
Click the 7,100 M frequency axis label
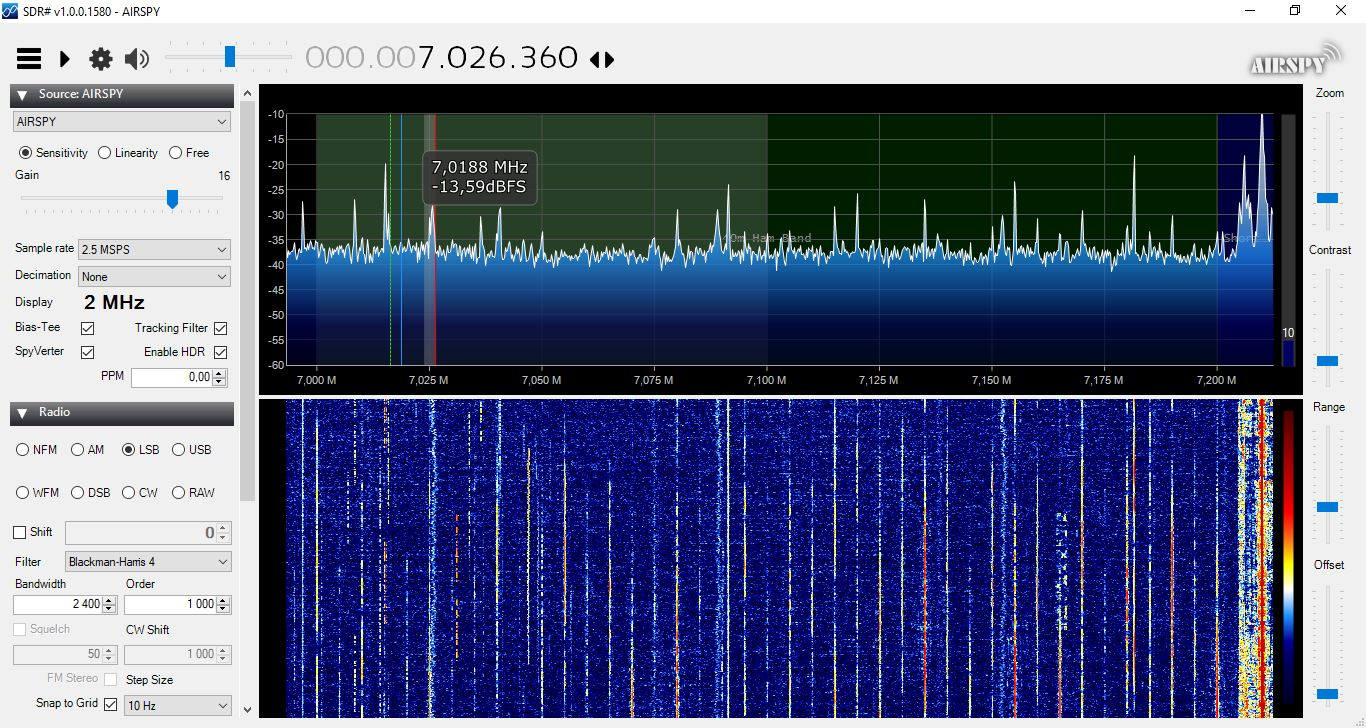tap(766, 381)
